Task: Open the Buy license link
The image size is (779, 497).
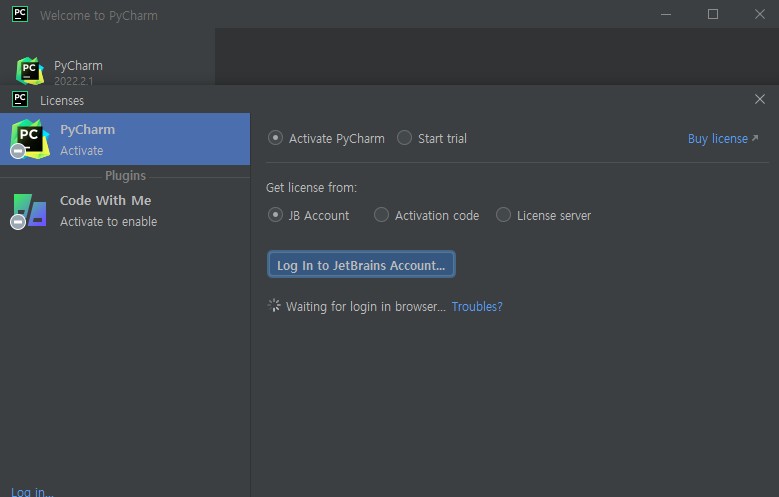Action: coord(722,139)
